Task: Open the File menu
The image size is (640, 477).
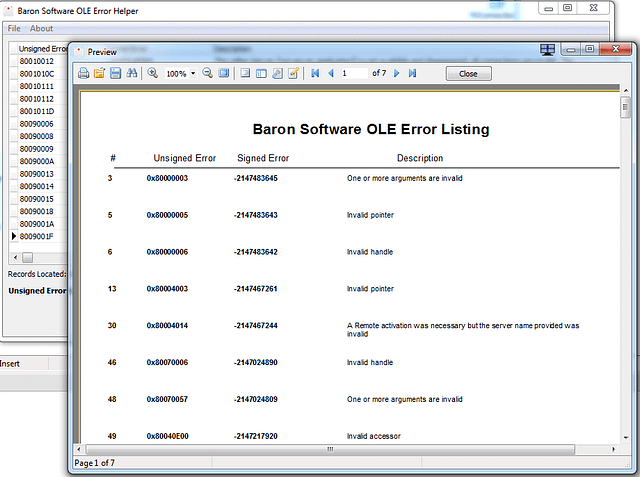Action: point(14,28)
